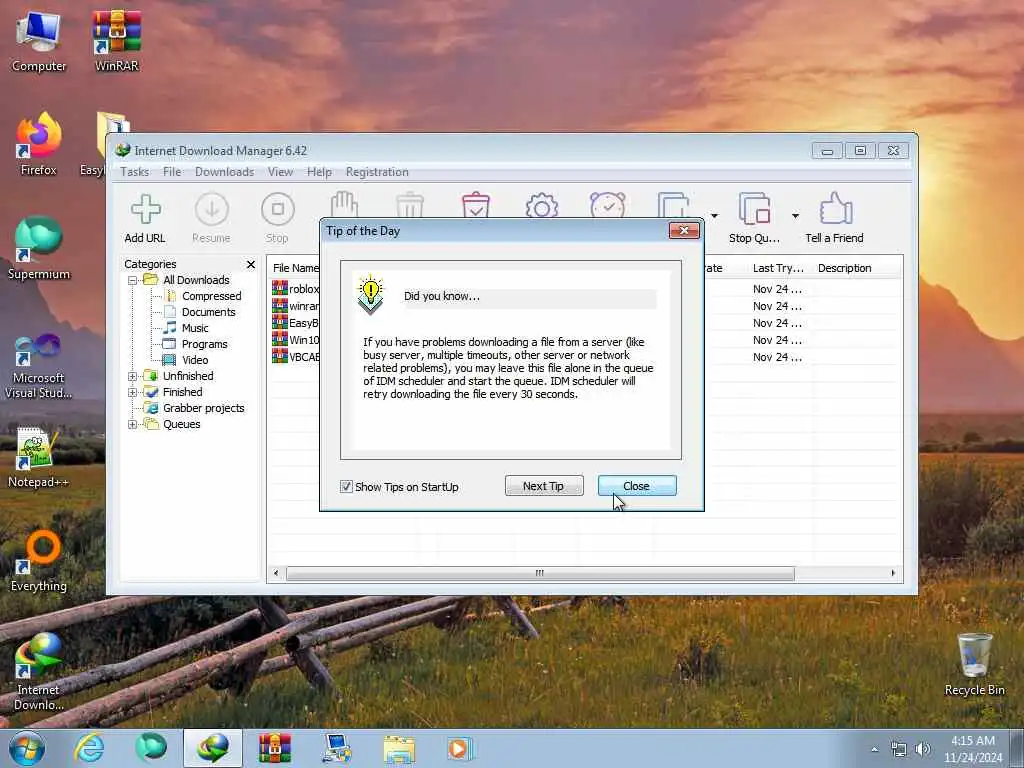Click the WinRAR taskbar icon
Viewport: 1024px width, 768px height.
[274, 748]
